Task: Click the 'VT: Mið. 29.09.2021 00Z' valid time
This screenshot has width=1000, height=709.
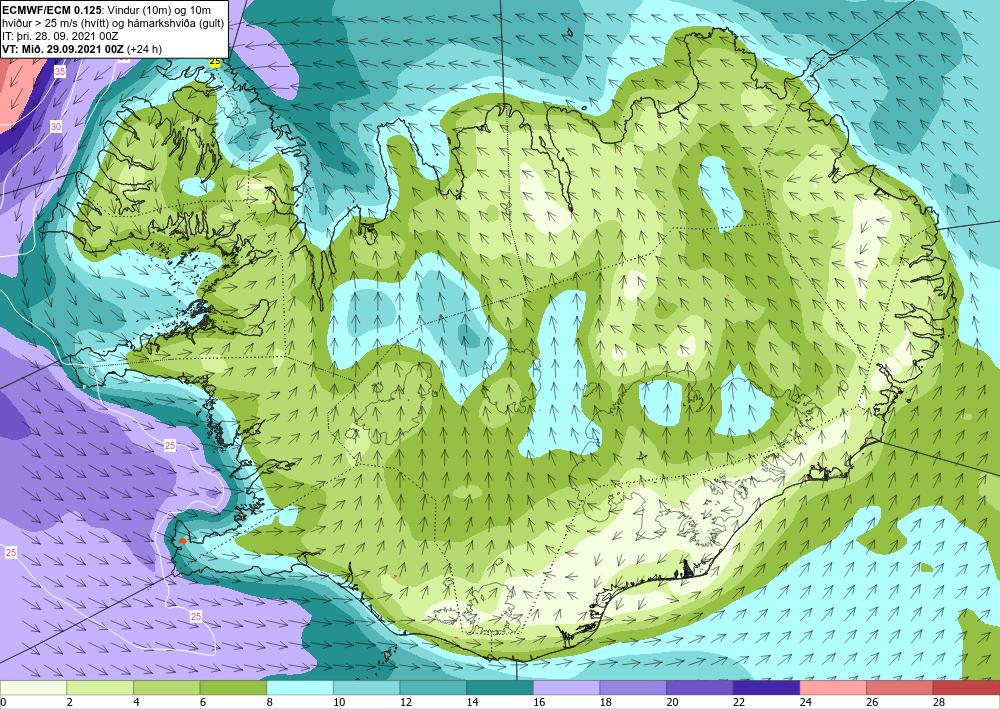Action: [64, 49]
